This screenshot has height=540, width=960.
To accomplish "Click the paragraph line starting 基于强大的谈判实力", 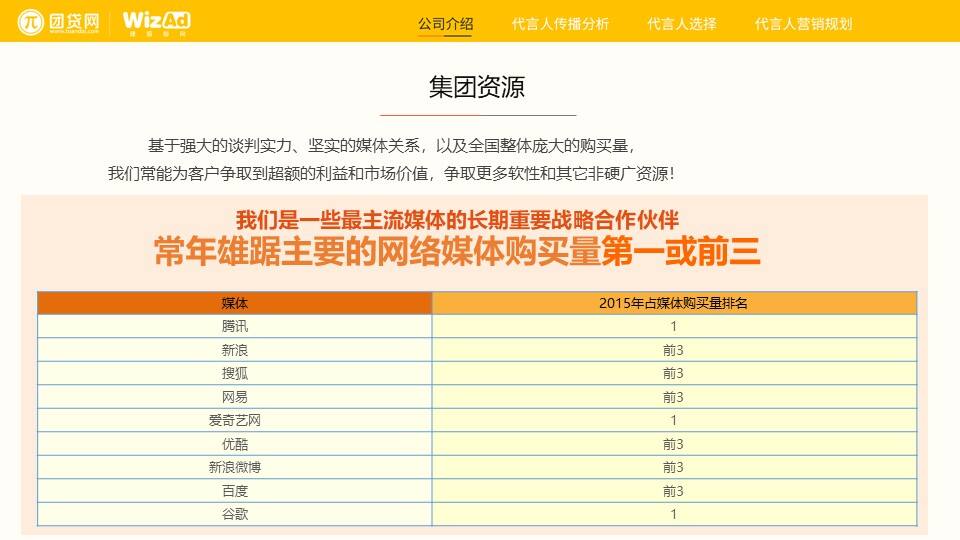I will (x=392, y=146).
